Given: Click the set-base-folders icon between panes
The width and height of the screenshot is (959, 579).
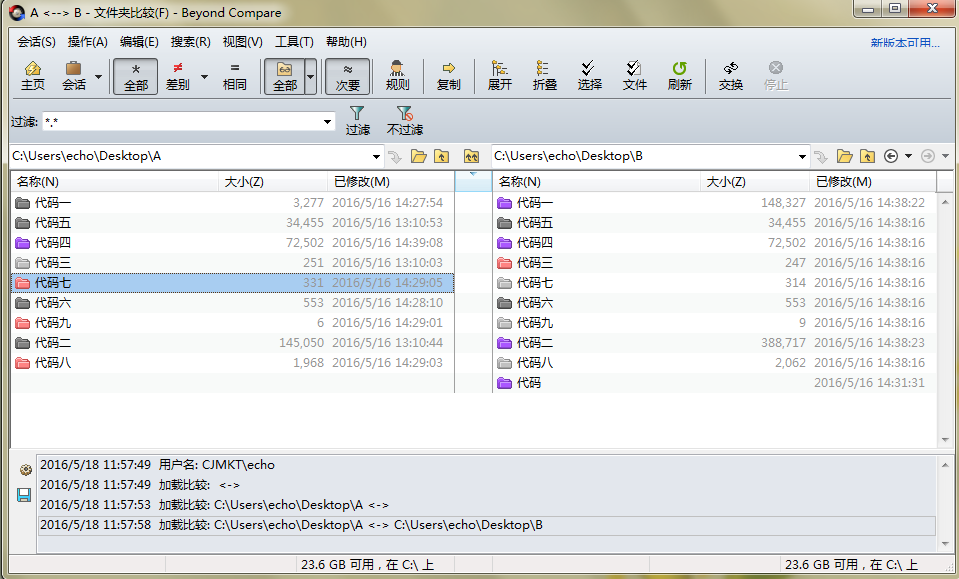Looking at the screenshot, I should pos(471,157).
